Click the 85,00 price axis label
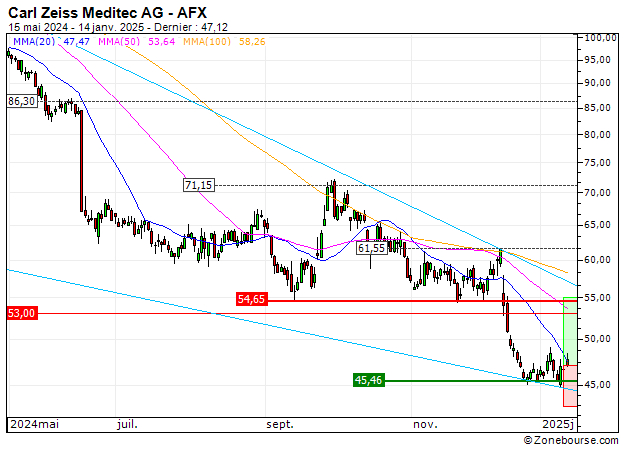The height and width of the screenshot is (450, 625). pos(598,108)
